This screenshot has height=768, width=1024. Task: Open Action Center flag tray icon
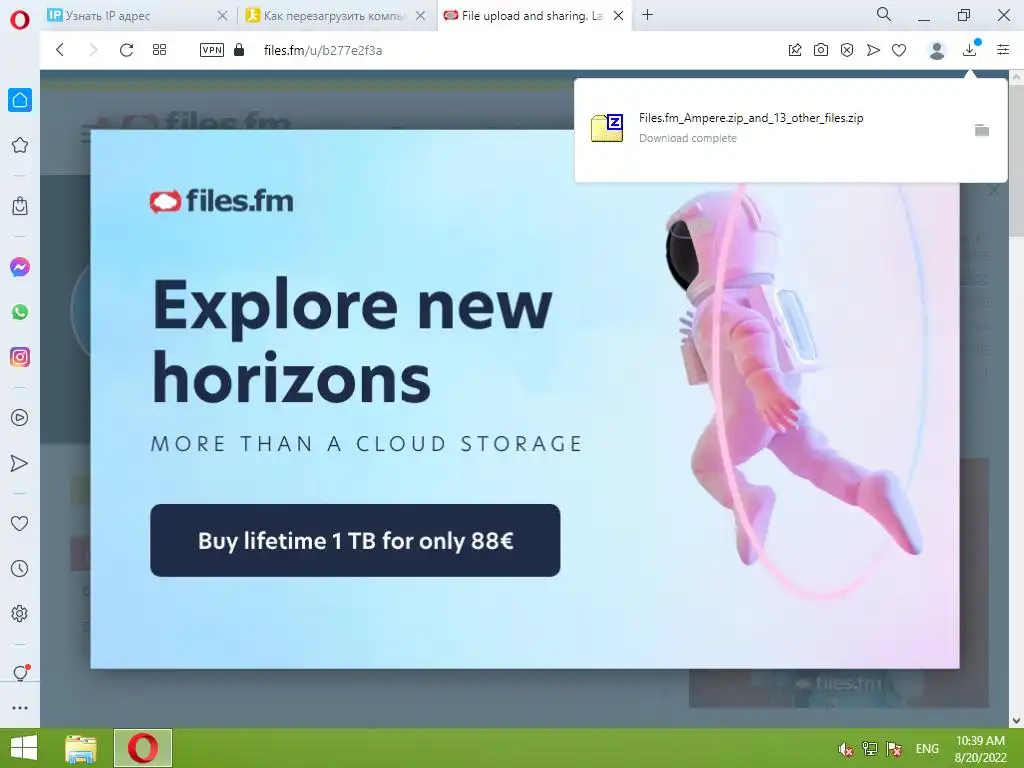pyautogui.click(x=894, y=749)
